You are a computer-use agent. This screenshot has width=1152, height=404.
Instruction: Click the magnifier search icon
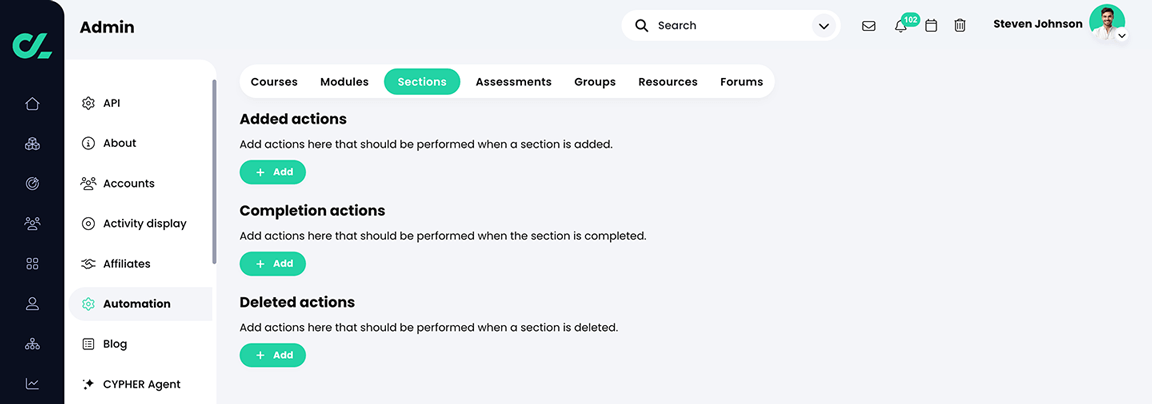coord(641,26)
